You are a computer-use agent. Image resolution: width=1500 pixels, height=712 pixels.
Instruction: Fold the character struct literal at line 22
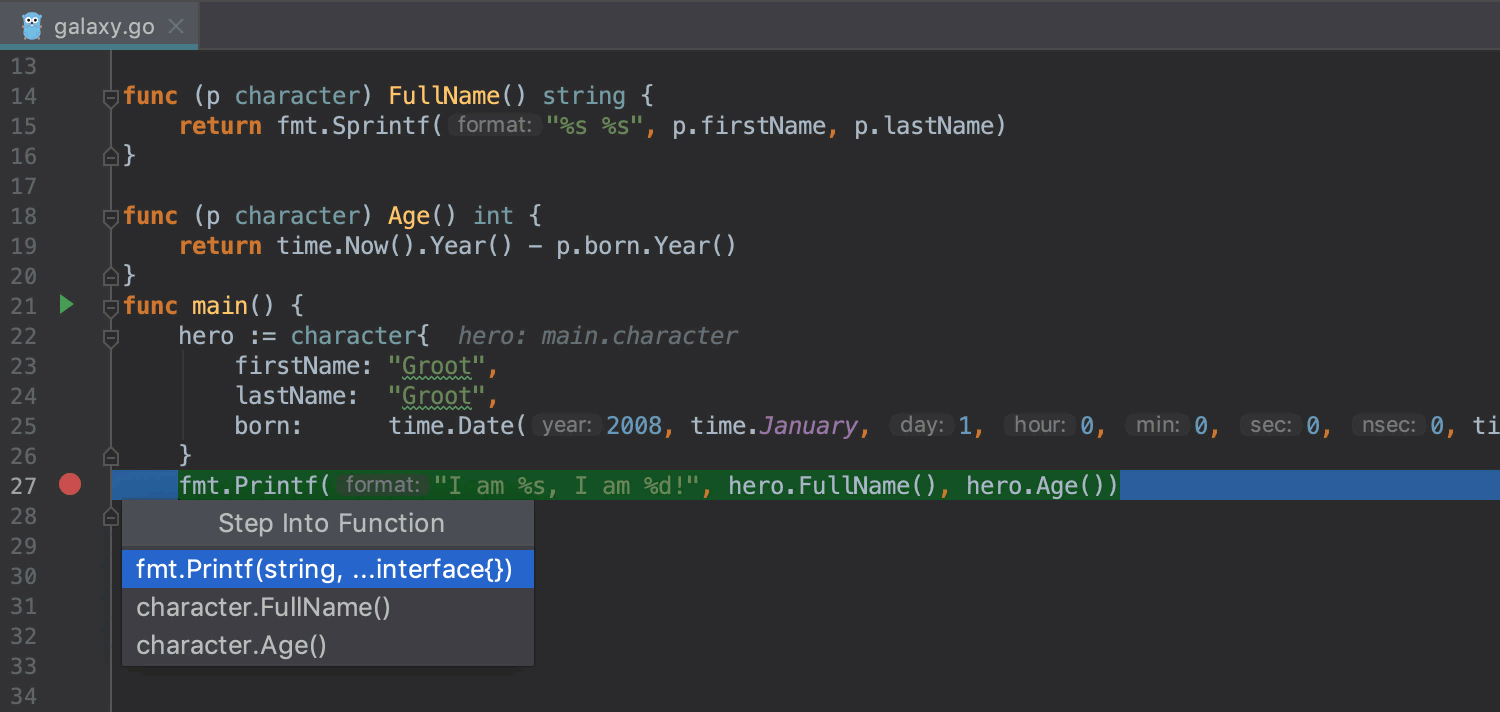111,337
